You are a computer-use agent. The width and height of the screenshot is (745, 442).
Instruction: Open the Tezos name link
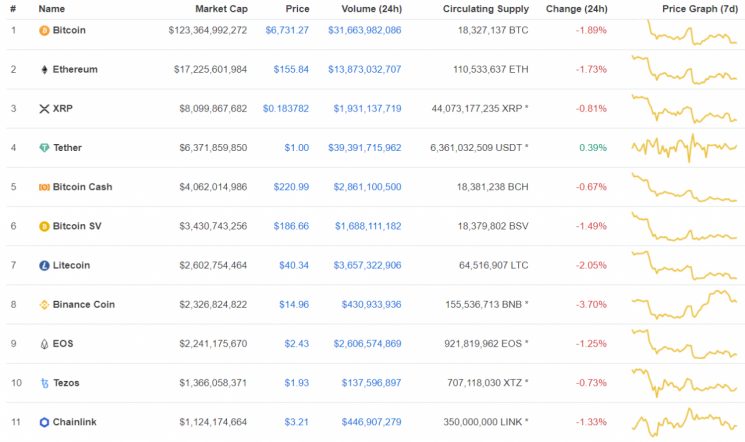click(x=66, y=383)
